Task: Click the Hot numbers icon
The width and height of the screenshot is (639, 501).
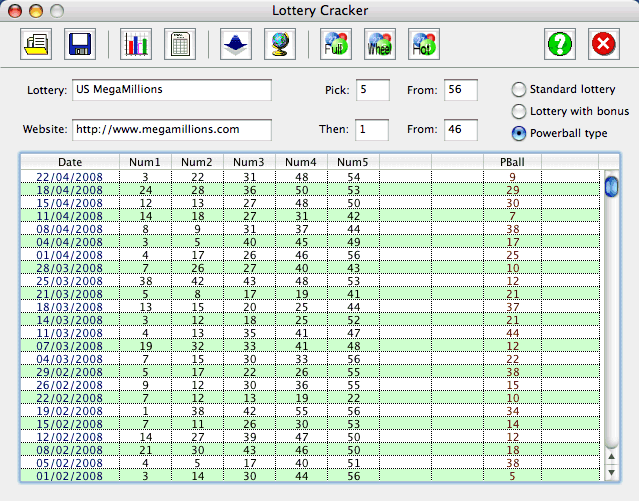Action: [422, 44]
